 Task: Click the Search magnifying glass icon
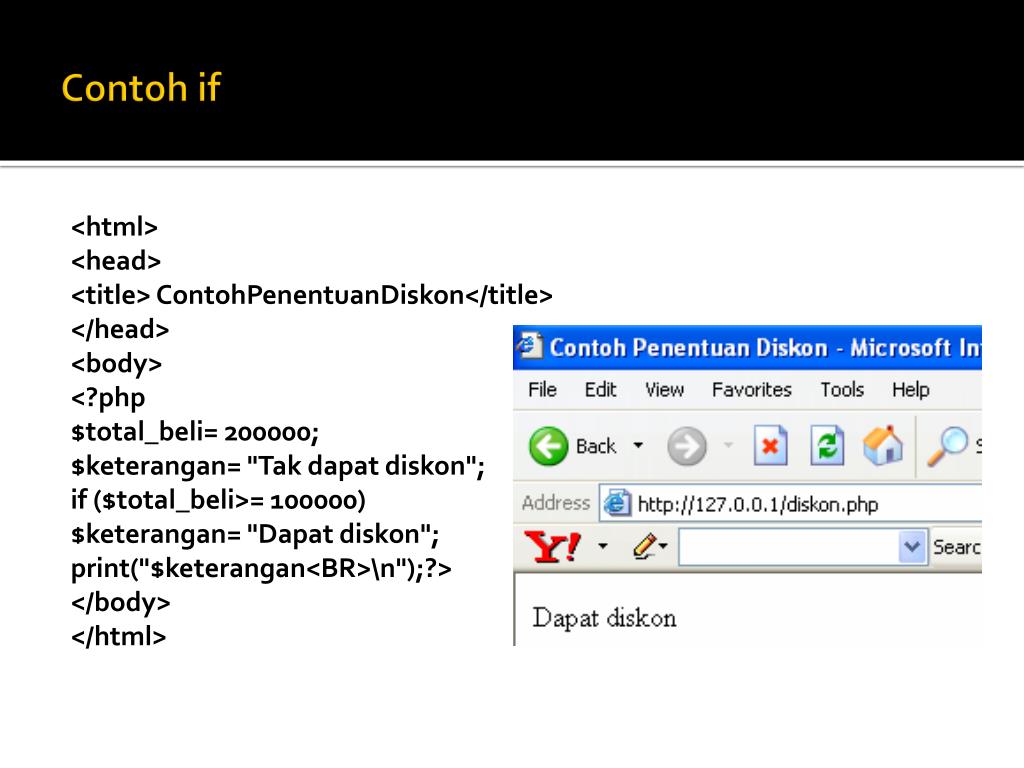tap(947, 446)
